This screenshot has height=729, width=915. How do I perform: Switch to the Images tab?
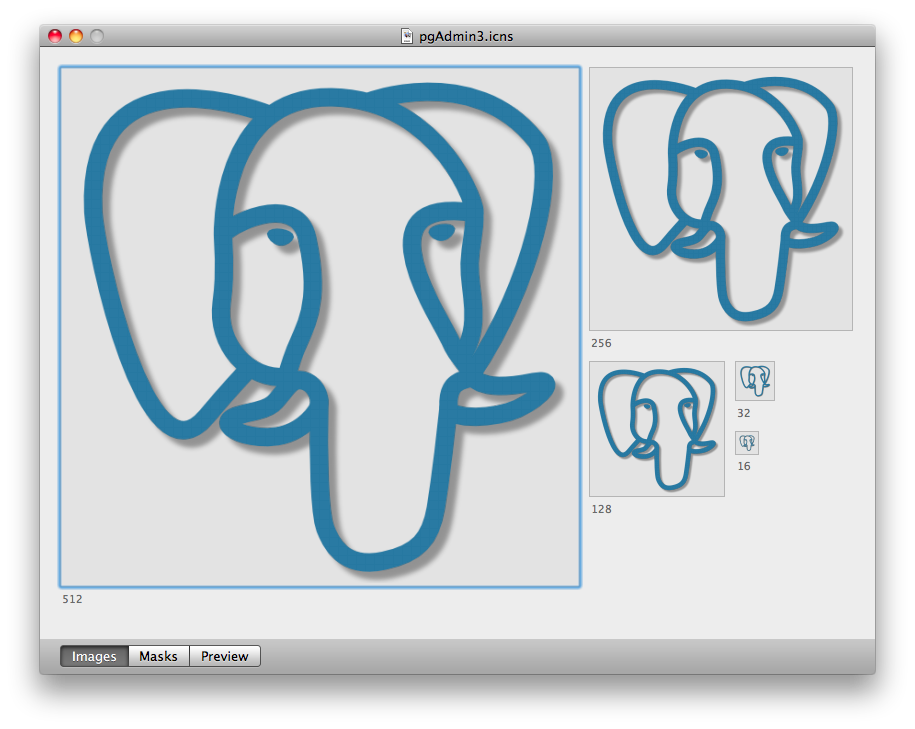[x=94, y=656]
